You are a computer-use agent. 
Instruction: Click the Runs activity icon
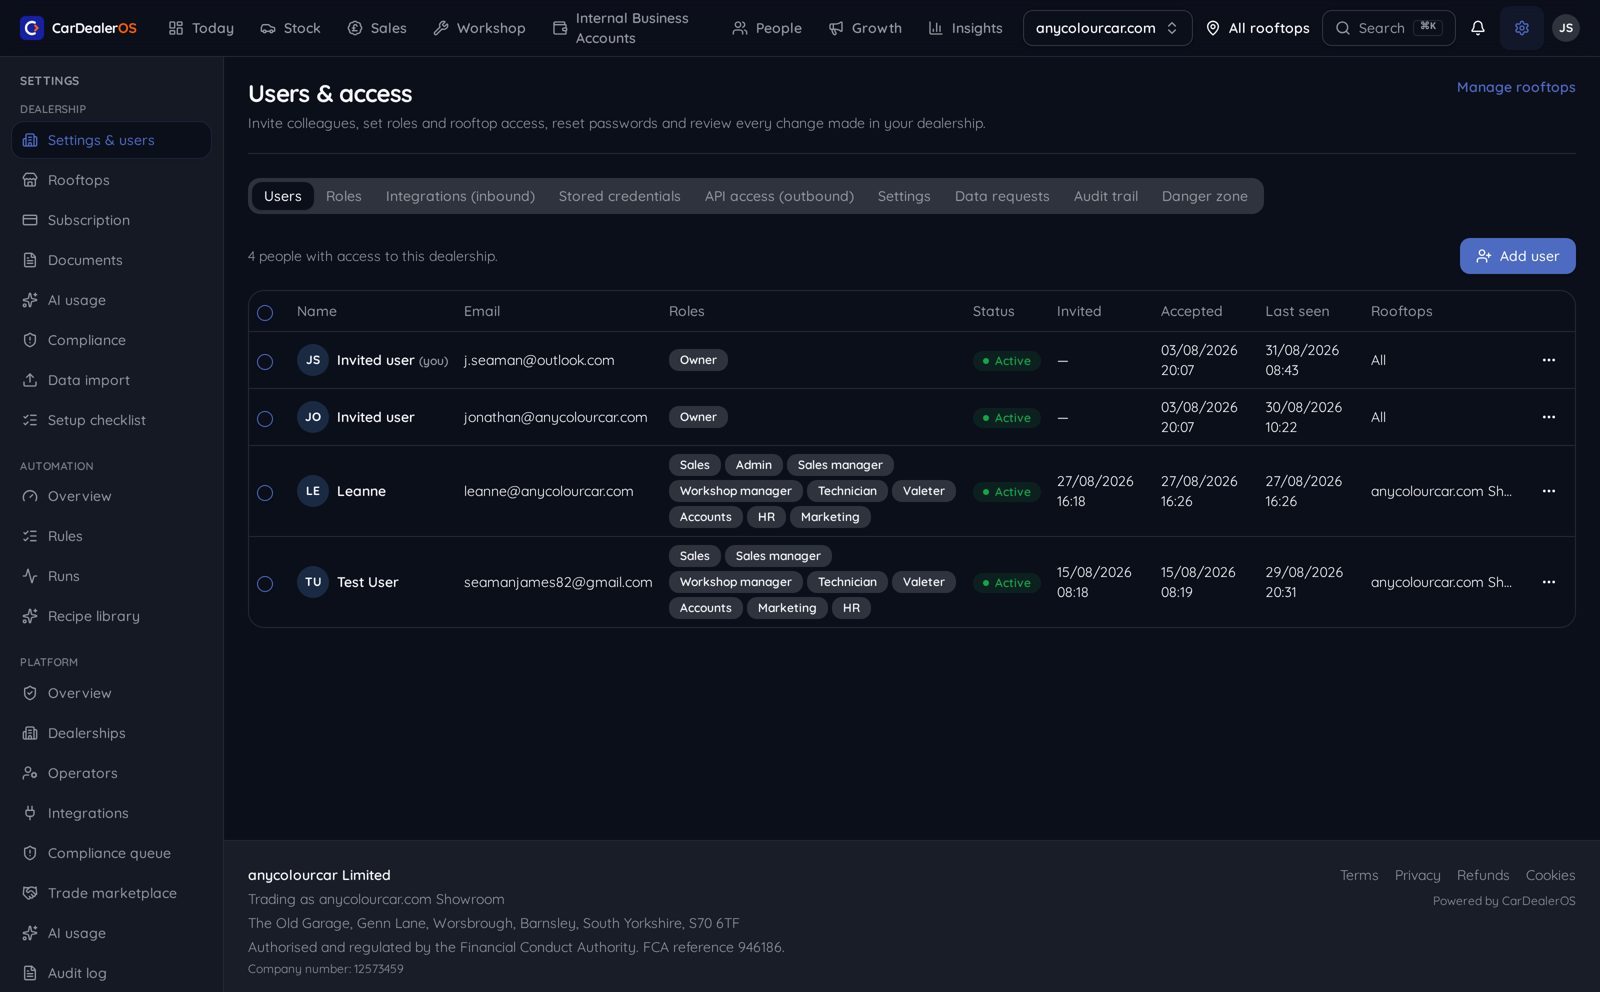(30, 576)
